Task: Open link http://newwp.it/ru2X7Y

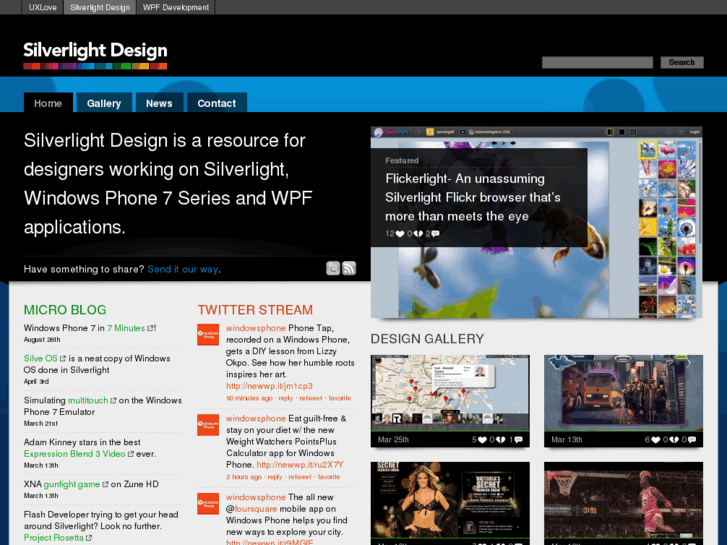Action: [300, 465]
